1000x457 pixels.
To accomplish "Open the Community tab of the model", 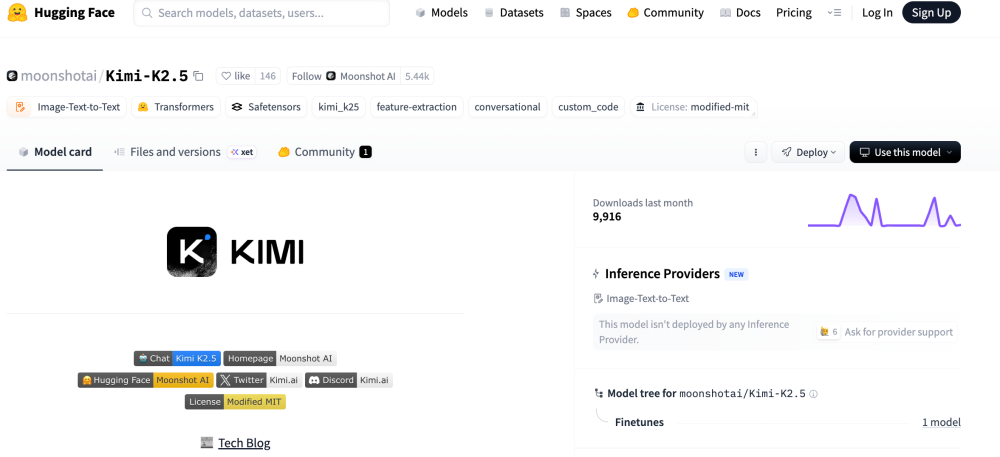I will (323, 152).
